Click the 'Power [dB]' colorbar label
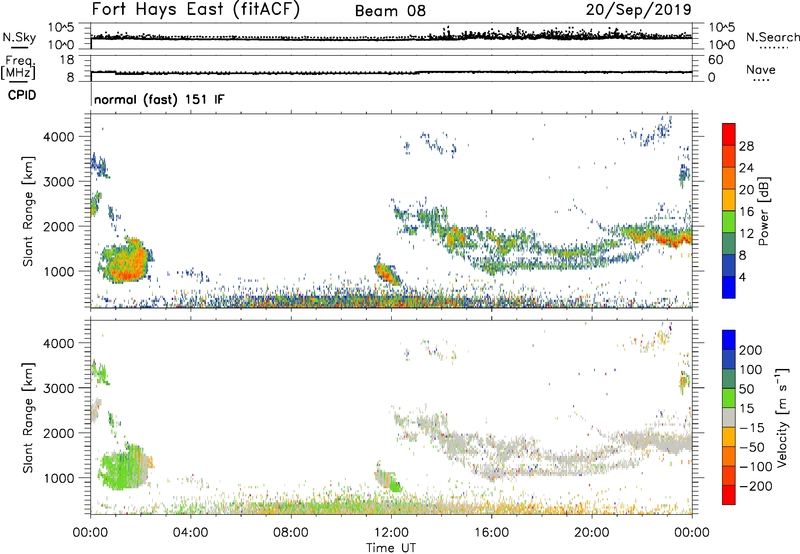800x554 pixels. pyautogui.click(x=763, y=211)
